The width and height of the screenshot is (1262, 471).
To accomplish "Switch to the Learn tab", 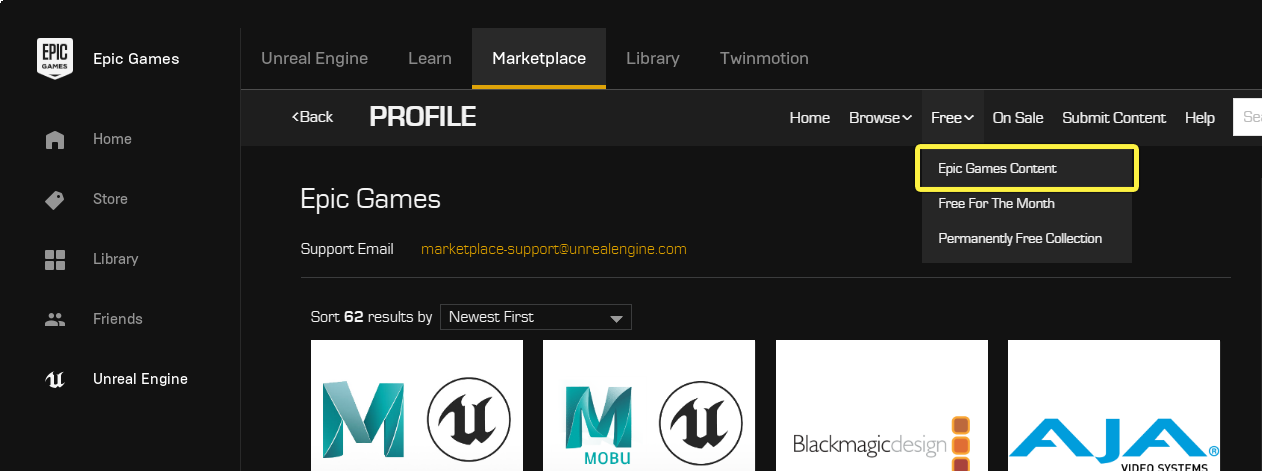I will tap(430, 58).
